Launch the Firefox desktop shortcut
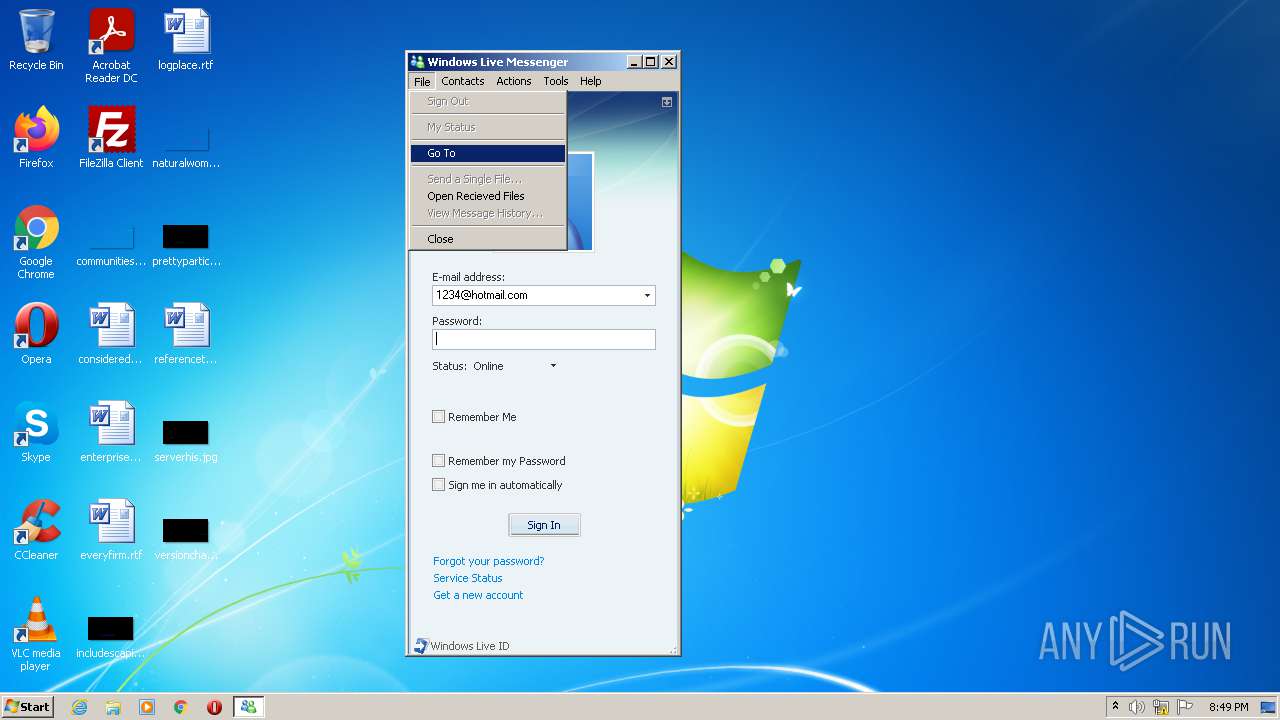Screen dimensions: 1280x720 pos(36,138)
